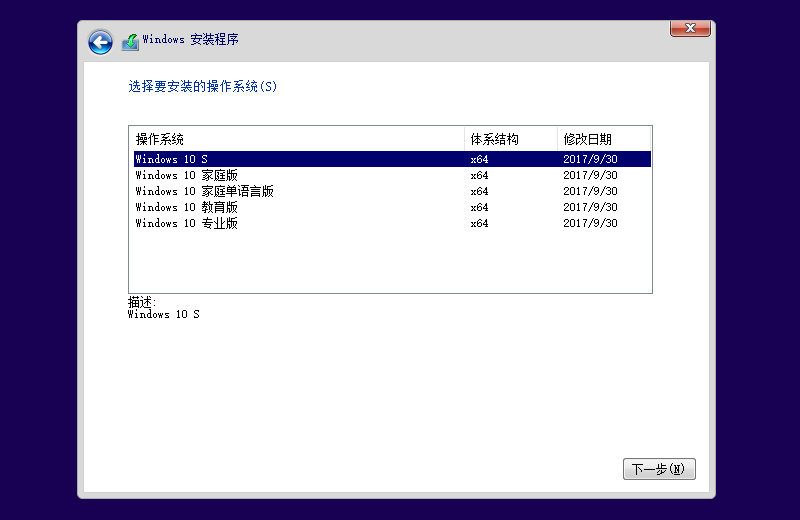Click 2017/9/30 date in 家庭单语言版 row
This screenshot has height=520, width=800.
[590, 191]
